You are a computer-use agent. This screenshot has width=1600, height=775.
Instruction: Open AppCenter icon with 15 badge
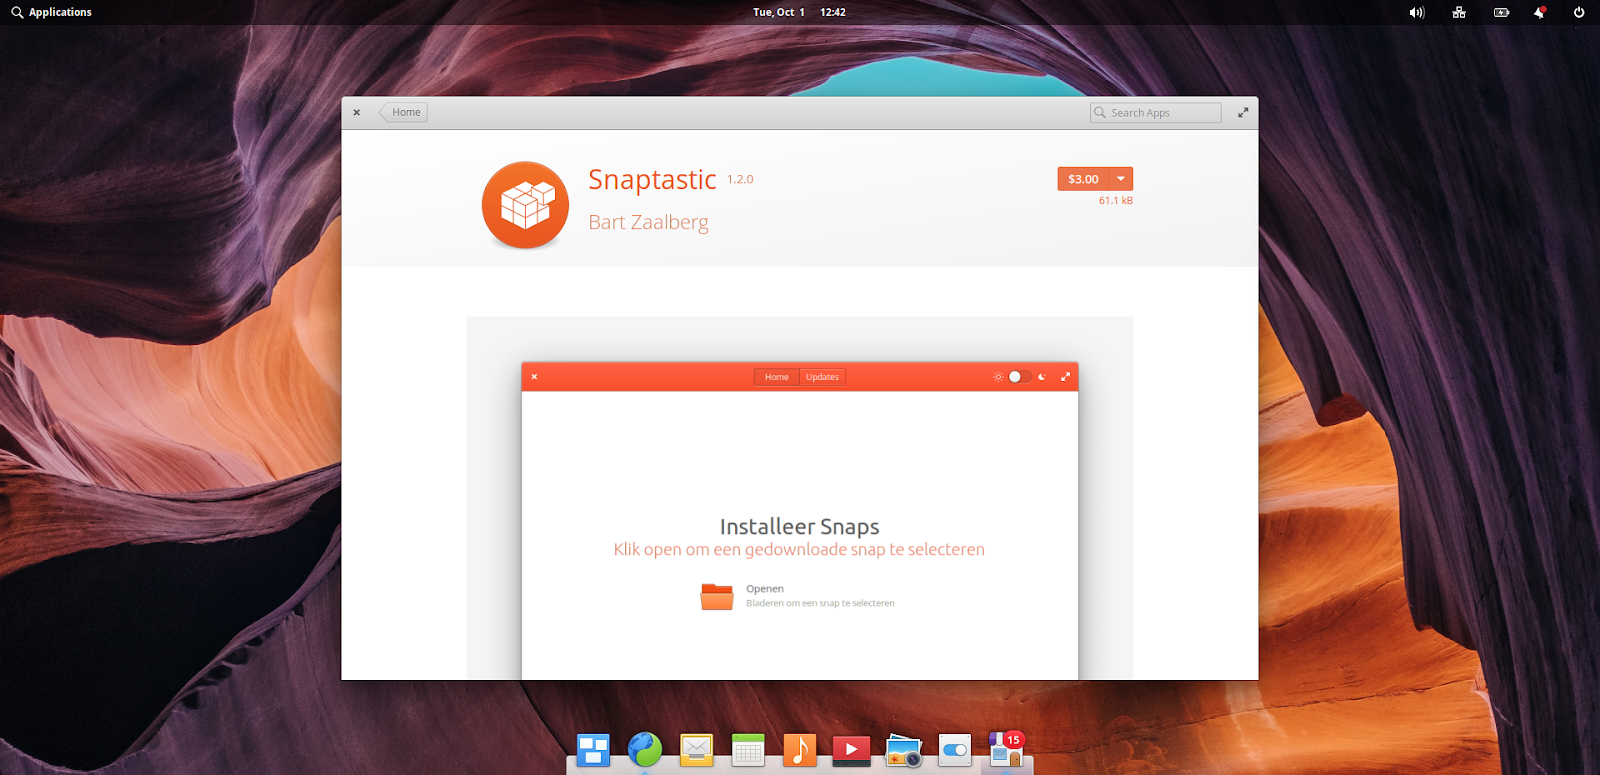(x=1006, y=749)
